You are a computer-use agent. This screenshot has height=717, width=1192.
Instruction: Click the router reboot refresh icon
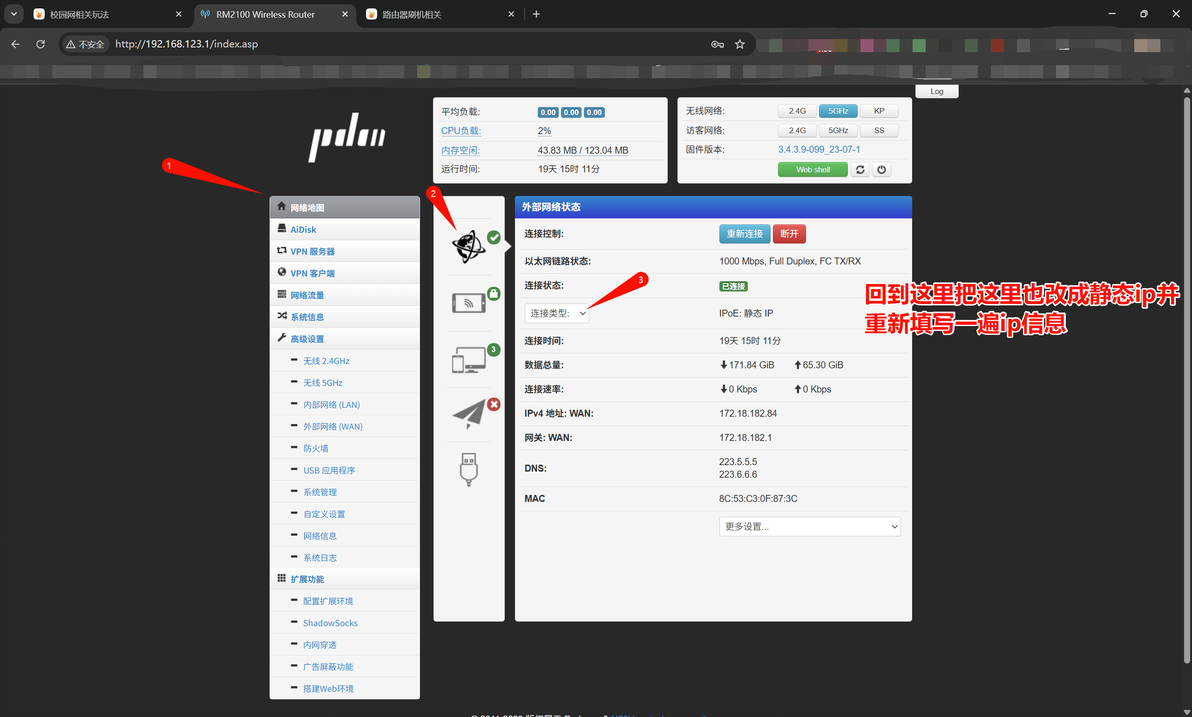(x=860, y=170)
